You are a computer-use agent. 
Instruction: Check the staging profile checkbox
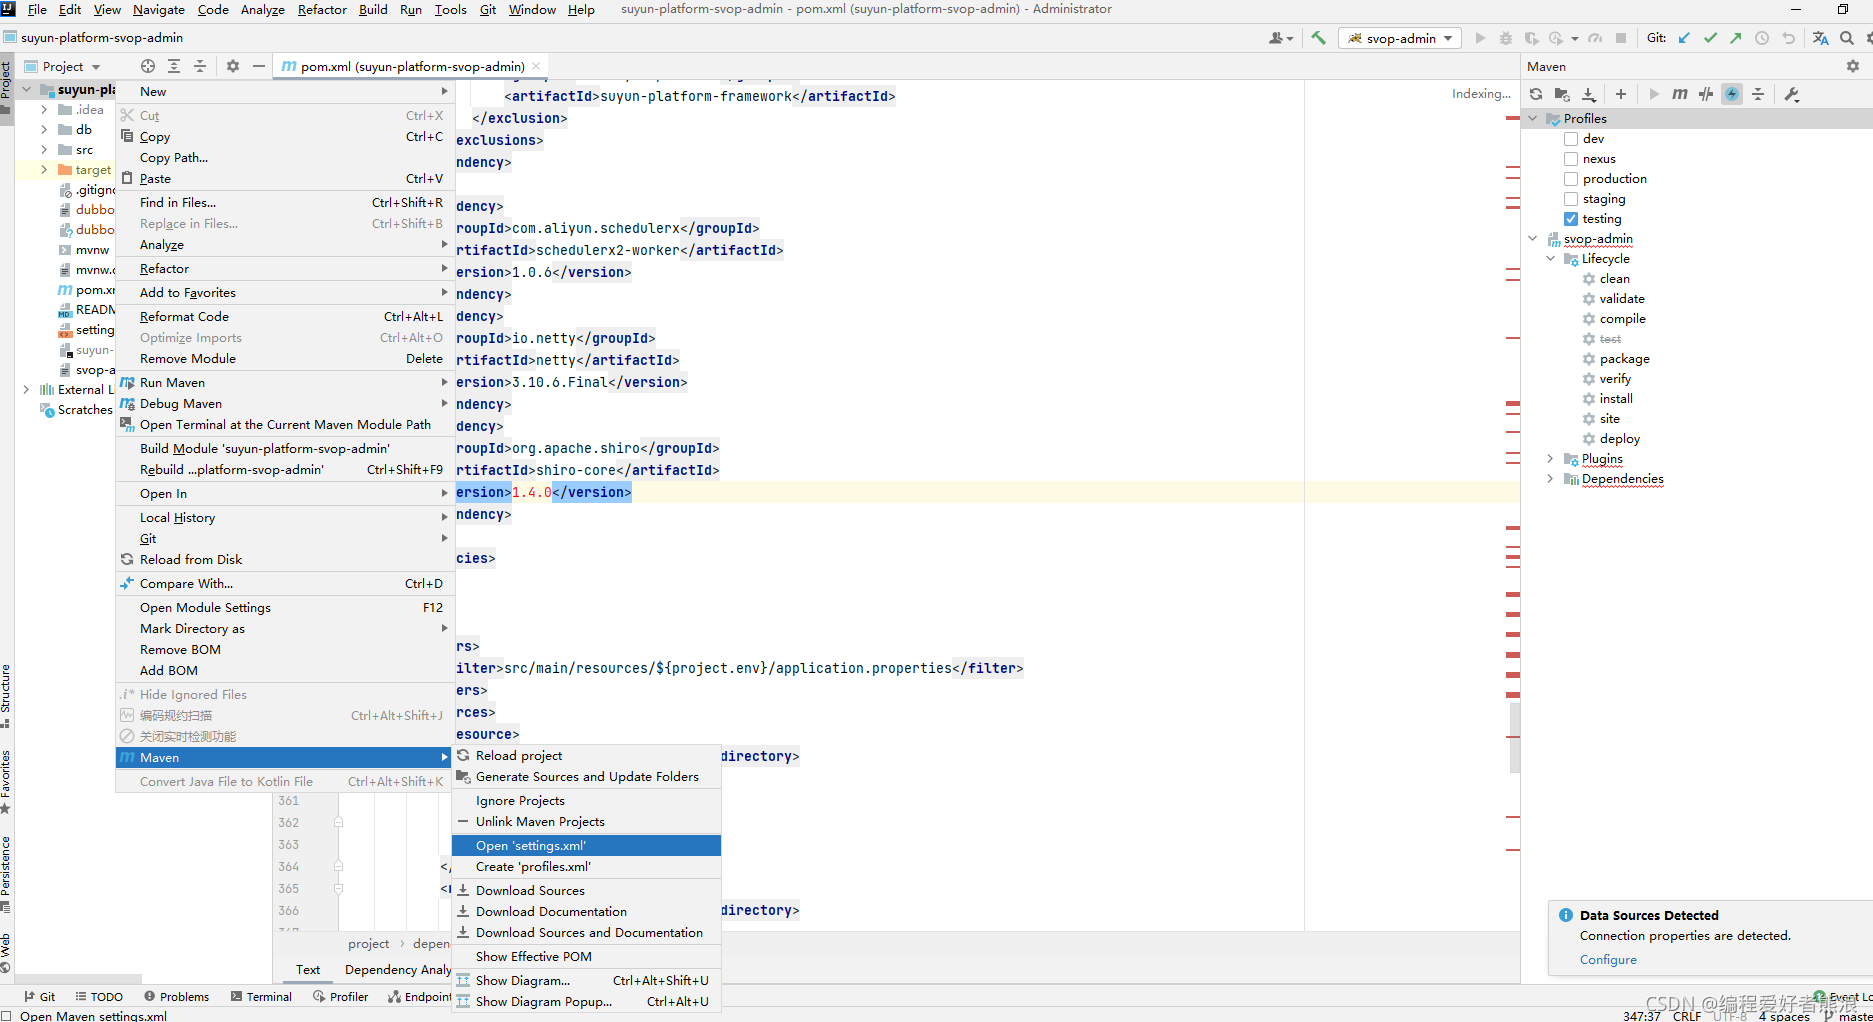tap(1571, 199)
